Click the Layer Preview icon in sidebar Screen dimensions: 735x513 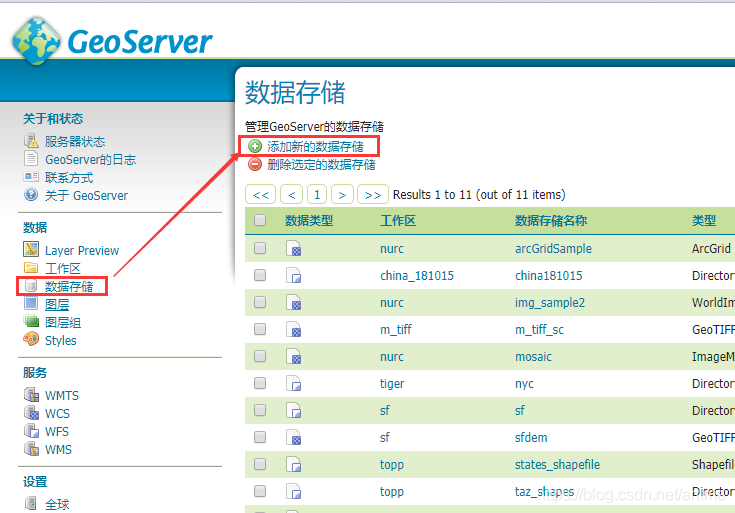pos(31,250)
